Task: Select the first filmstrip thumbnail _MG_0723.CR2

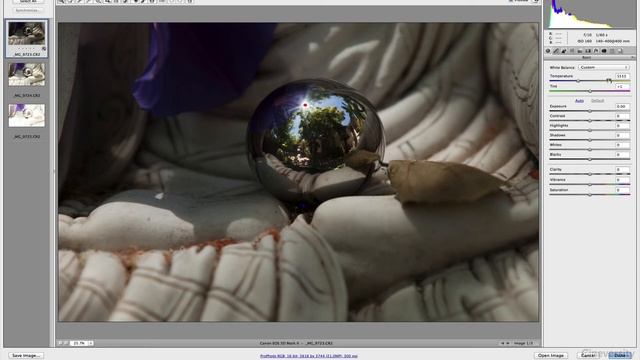Action: tap(27, 33)
